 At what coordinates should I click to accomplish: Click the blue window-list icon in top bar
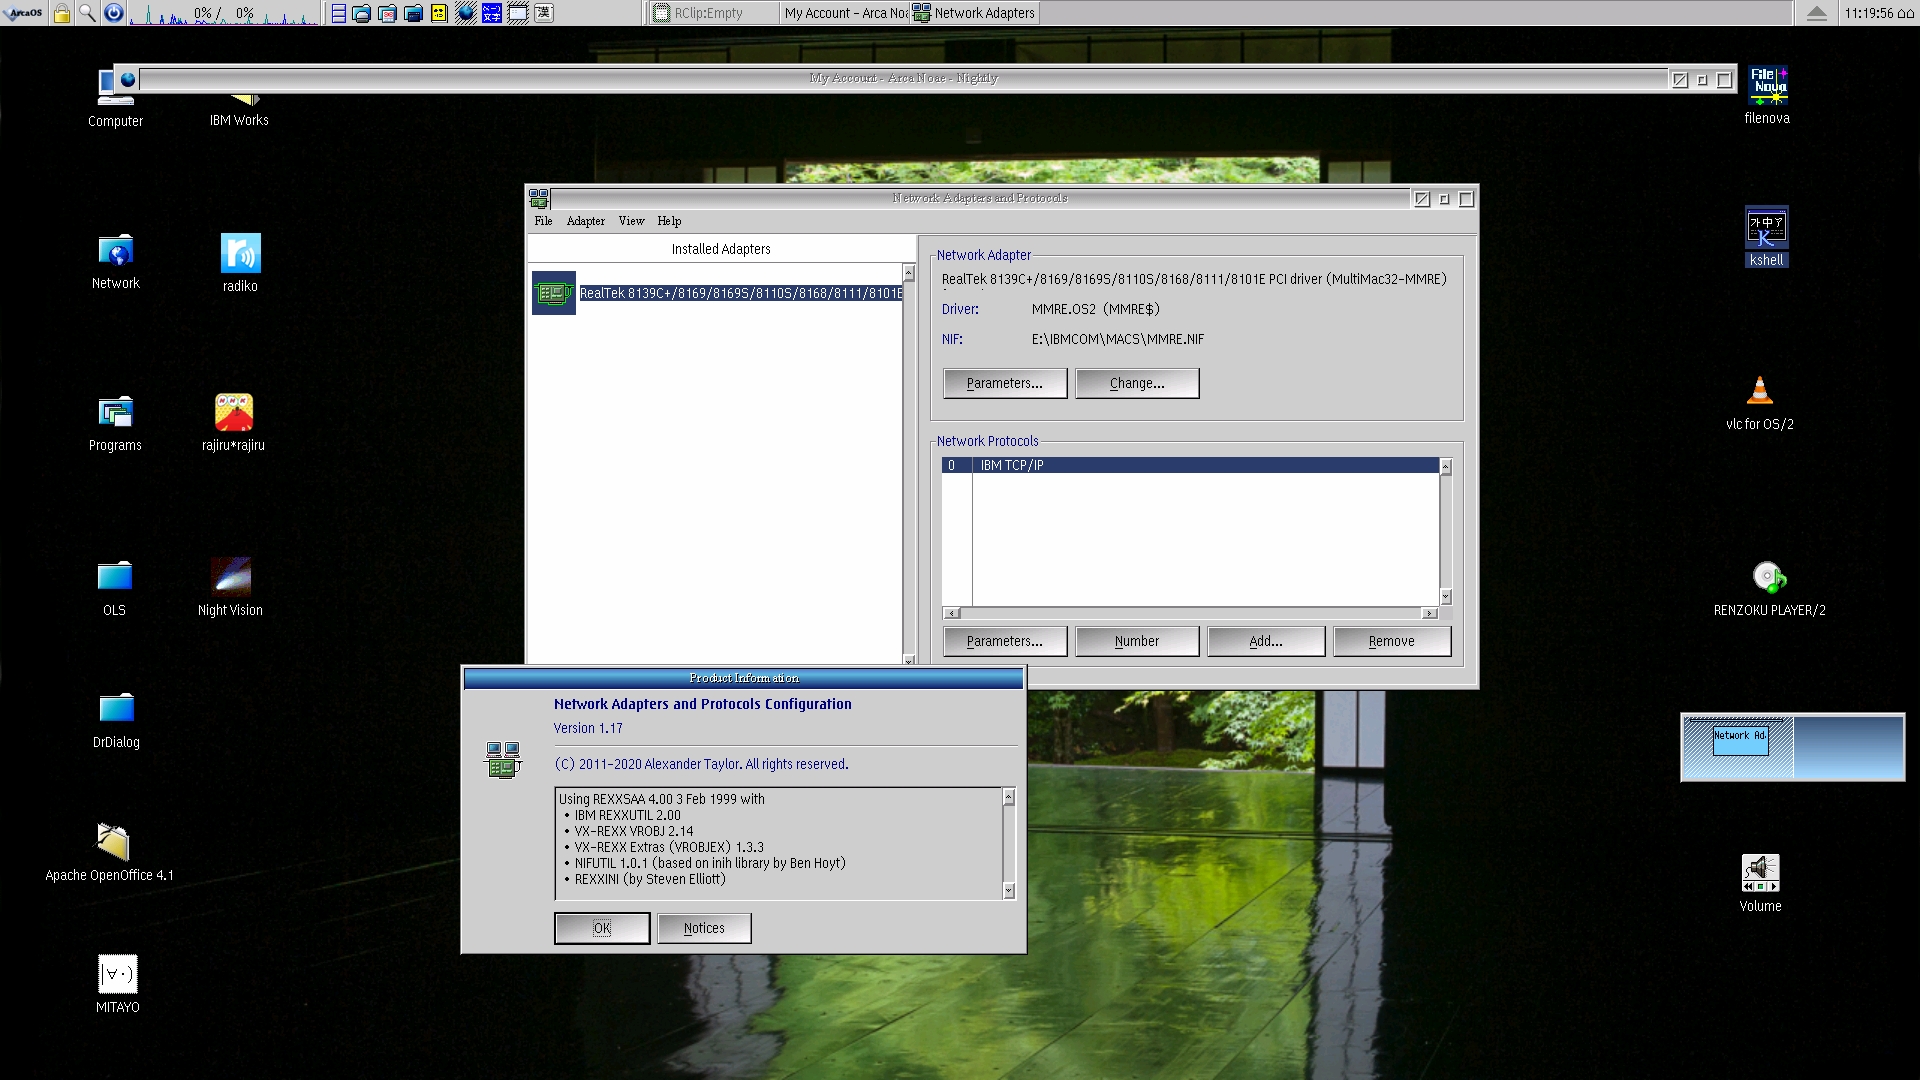click(338, 13)
